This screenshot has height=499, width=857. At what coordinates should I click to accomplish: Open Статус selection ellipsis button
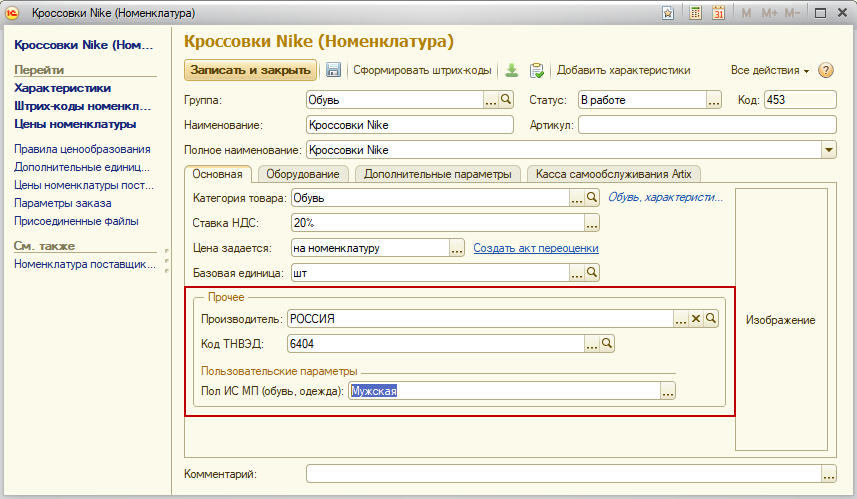(714, 99)
